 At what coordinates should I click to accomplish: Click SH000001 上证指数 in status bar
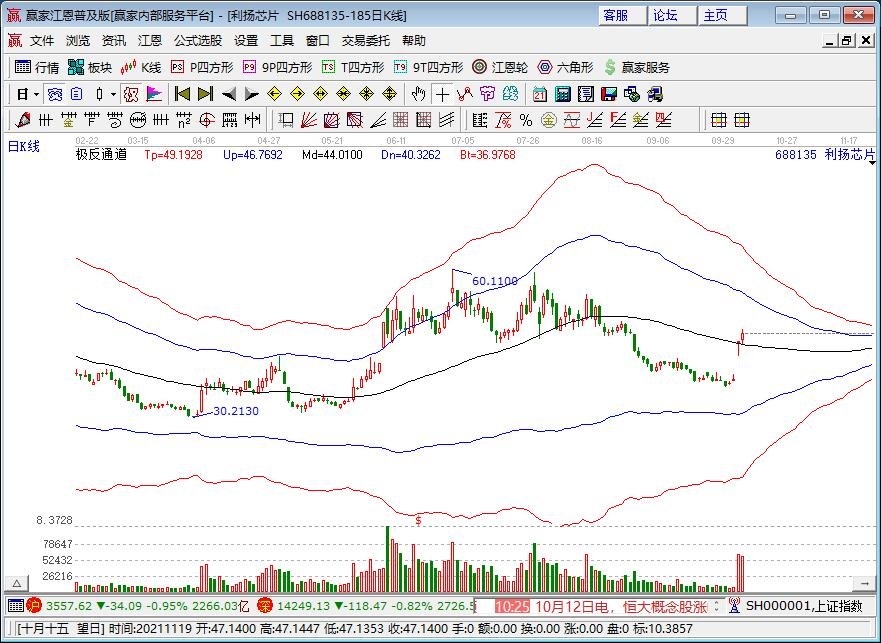click(804, 606)
